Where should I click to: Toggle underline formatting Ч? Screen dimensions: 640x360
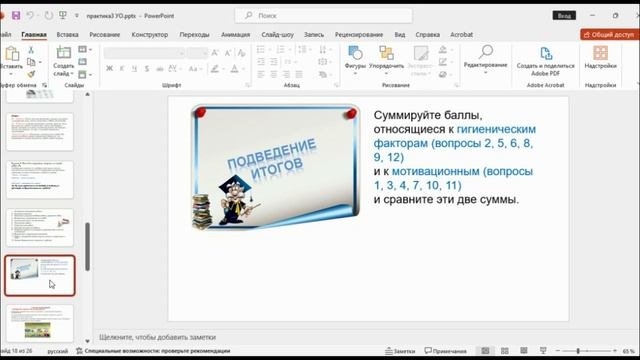pos(134,69)
